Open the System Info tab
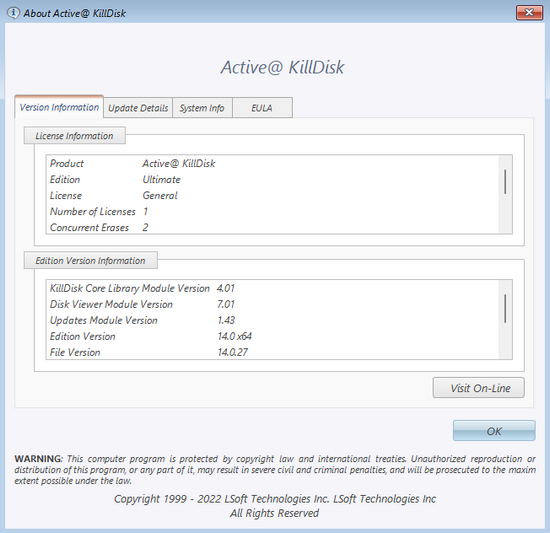Screen dimensions: 550x533 [x=202, y=108]
